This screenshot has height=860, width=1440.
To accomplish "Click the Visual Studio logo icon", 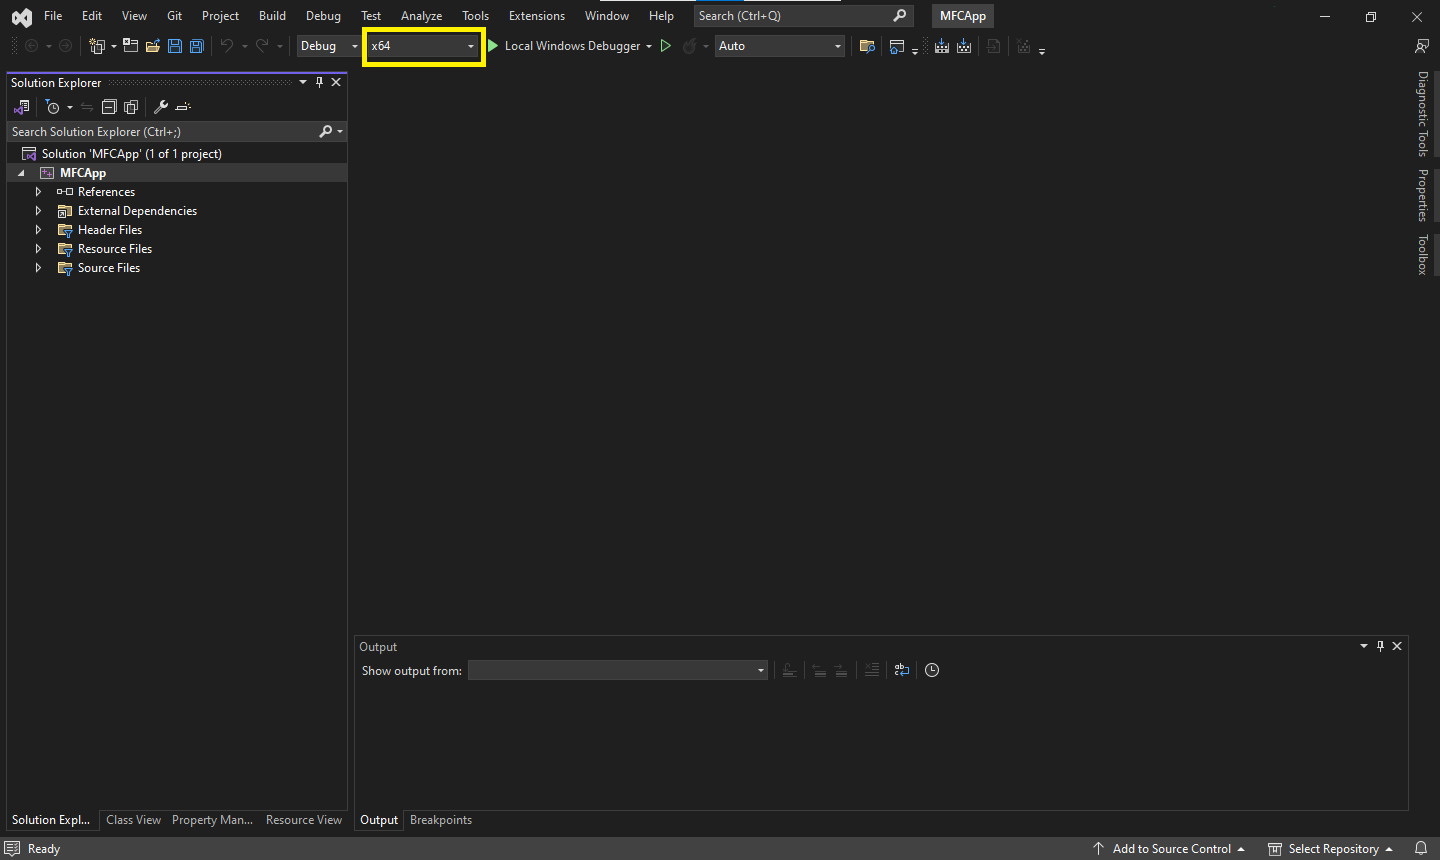I will pos(22,17).
